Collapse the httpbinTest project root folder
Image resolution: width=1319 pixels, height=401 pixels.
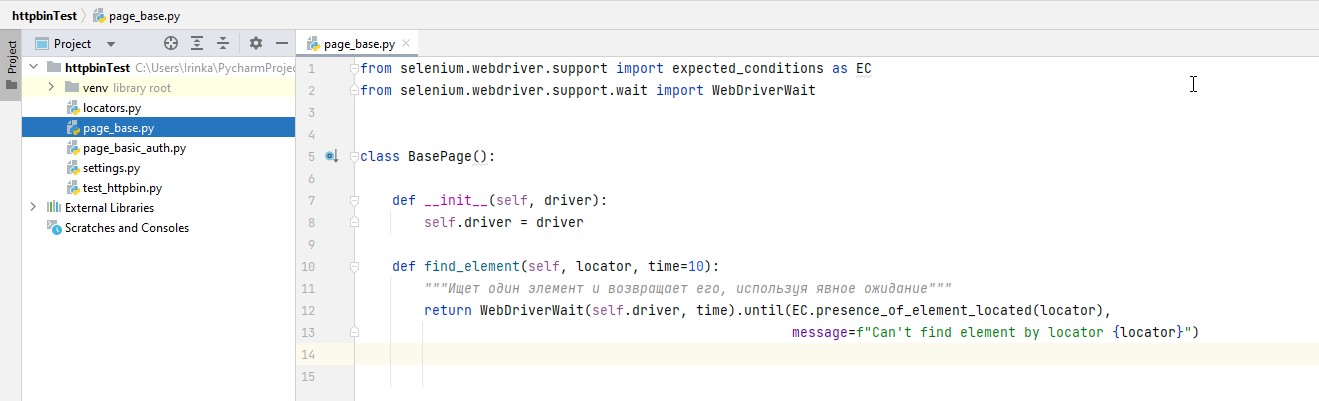pos(34,68)
